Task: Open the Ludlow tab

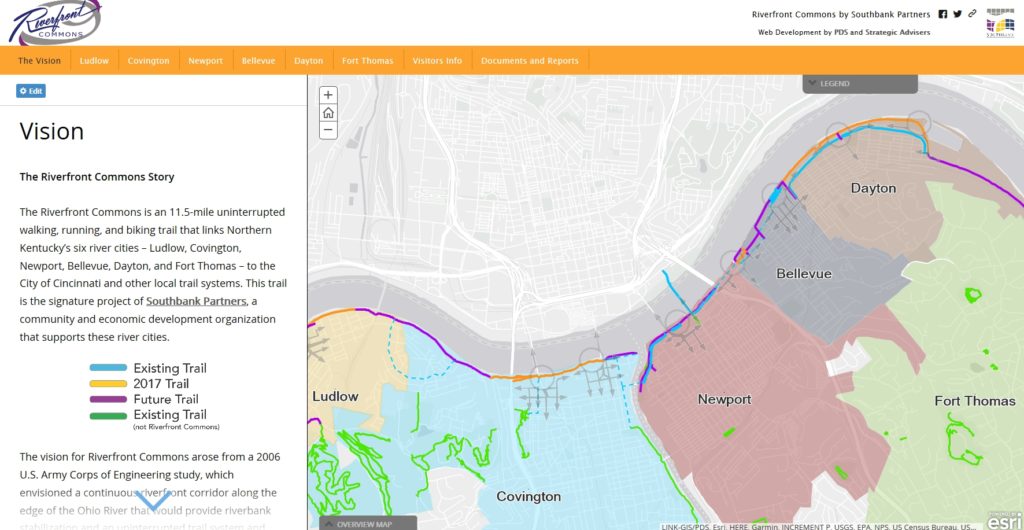Action: click(94, 61)
